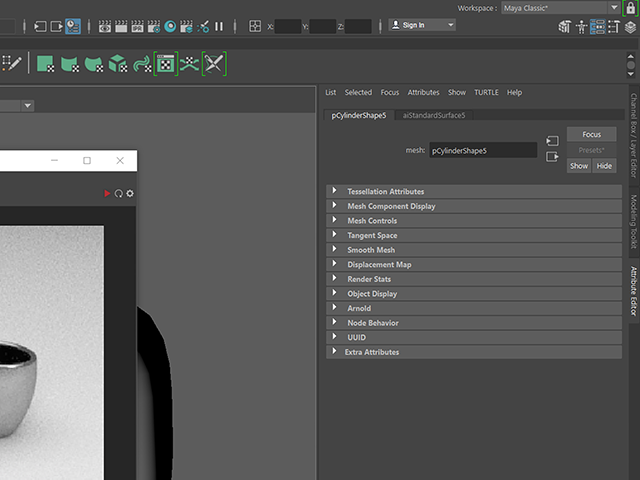Image resolution: width=640 pixels, height=480 pixels.
Task: Open the List menu in Attribute Editor
Action: [331, 93]
